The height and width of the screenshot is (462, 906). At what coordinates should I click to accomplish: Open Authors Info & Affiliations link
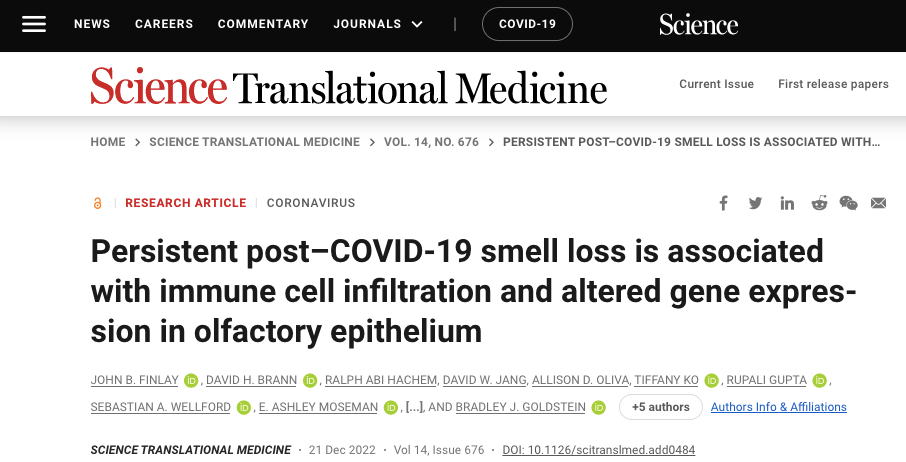coord(778,407)
